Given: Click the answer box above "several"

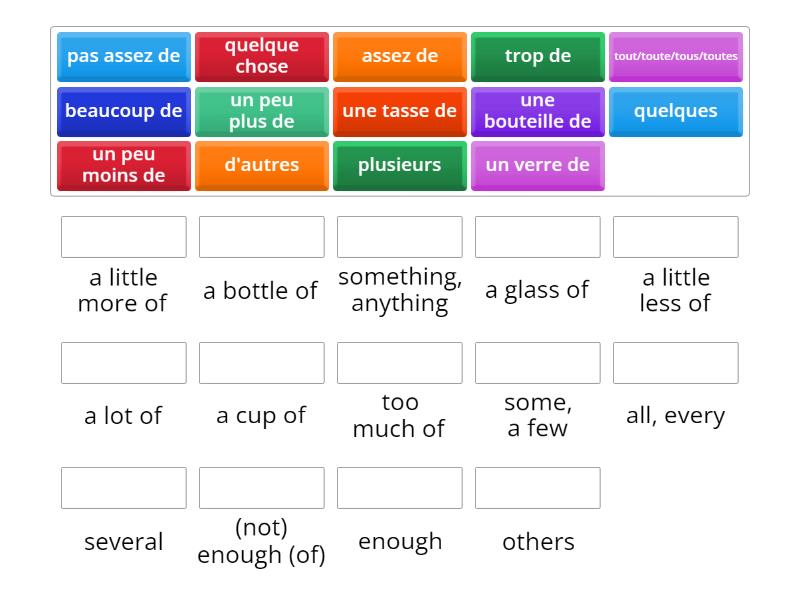Looking at the screenshot, I should pos(123,488).
